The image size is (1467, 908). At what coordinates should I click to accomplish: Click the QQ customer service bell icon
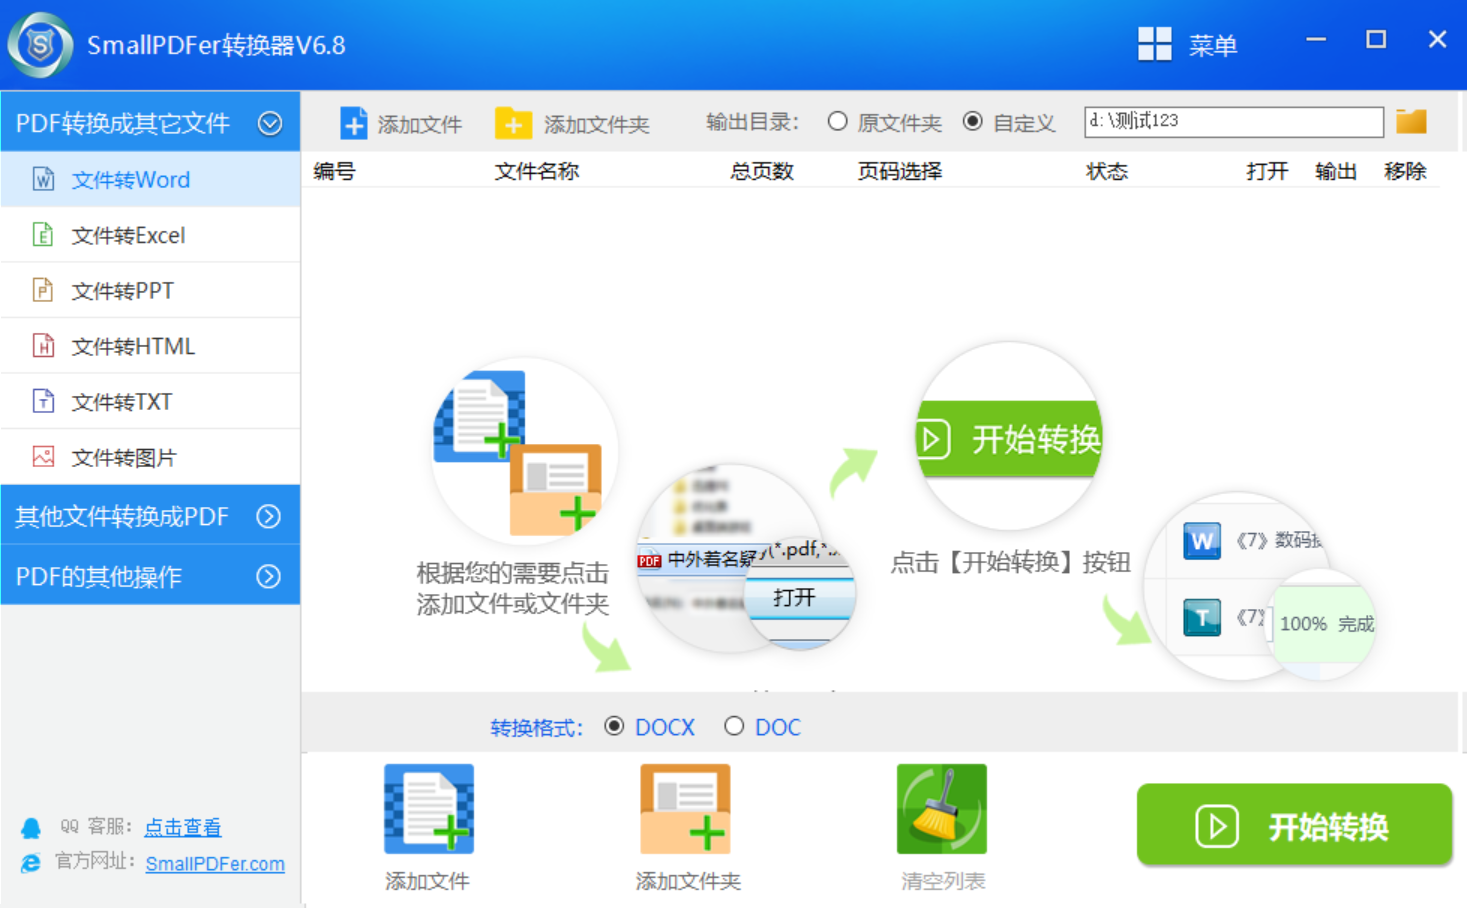31,828
